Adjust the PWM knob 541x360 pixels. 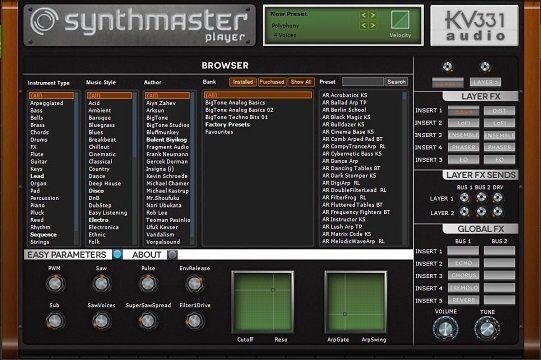[55, 283]
